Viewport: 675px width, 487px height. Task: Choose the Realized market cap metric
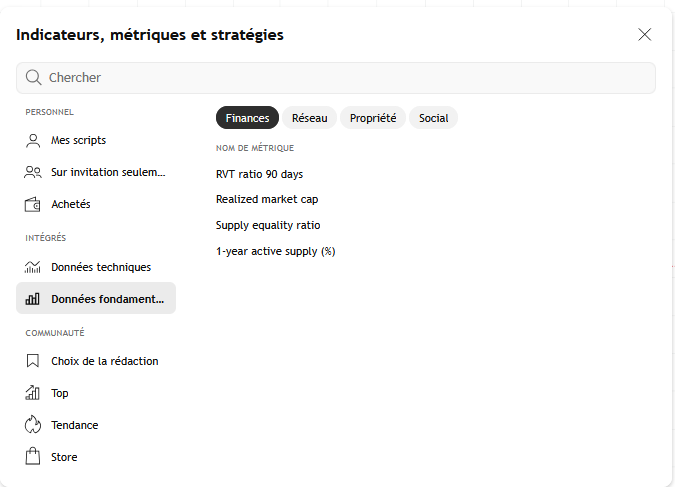pyautogui.click(x=267, y=200)
